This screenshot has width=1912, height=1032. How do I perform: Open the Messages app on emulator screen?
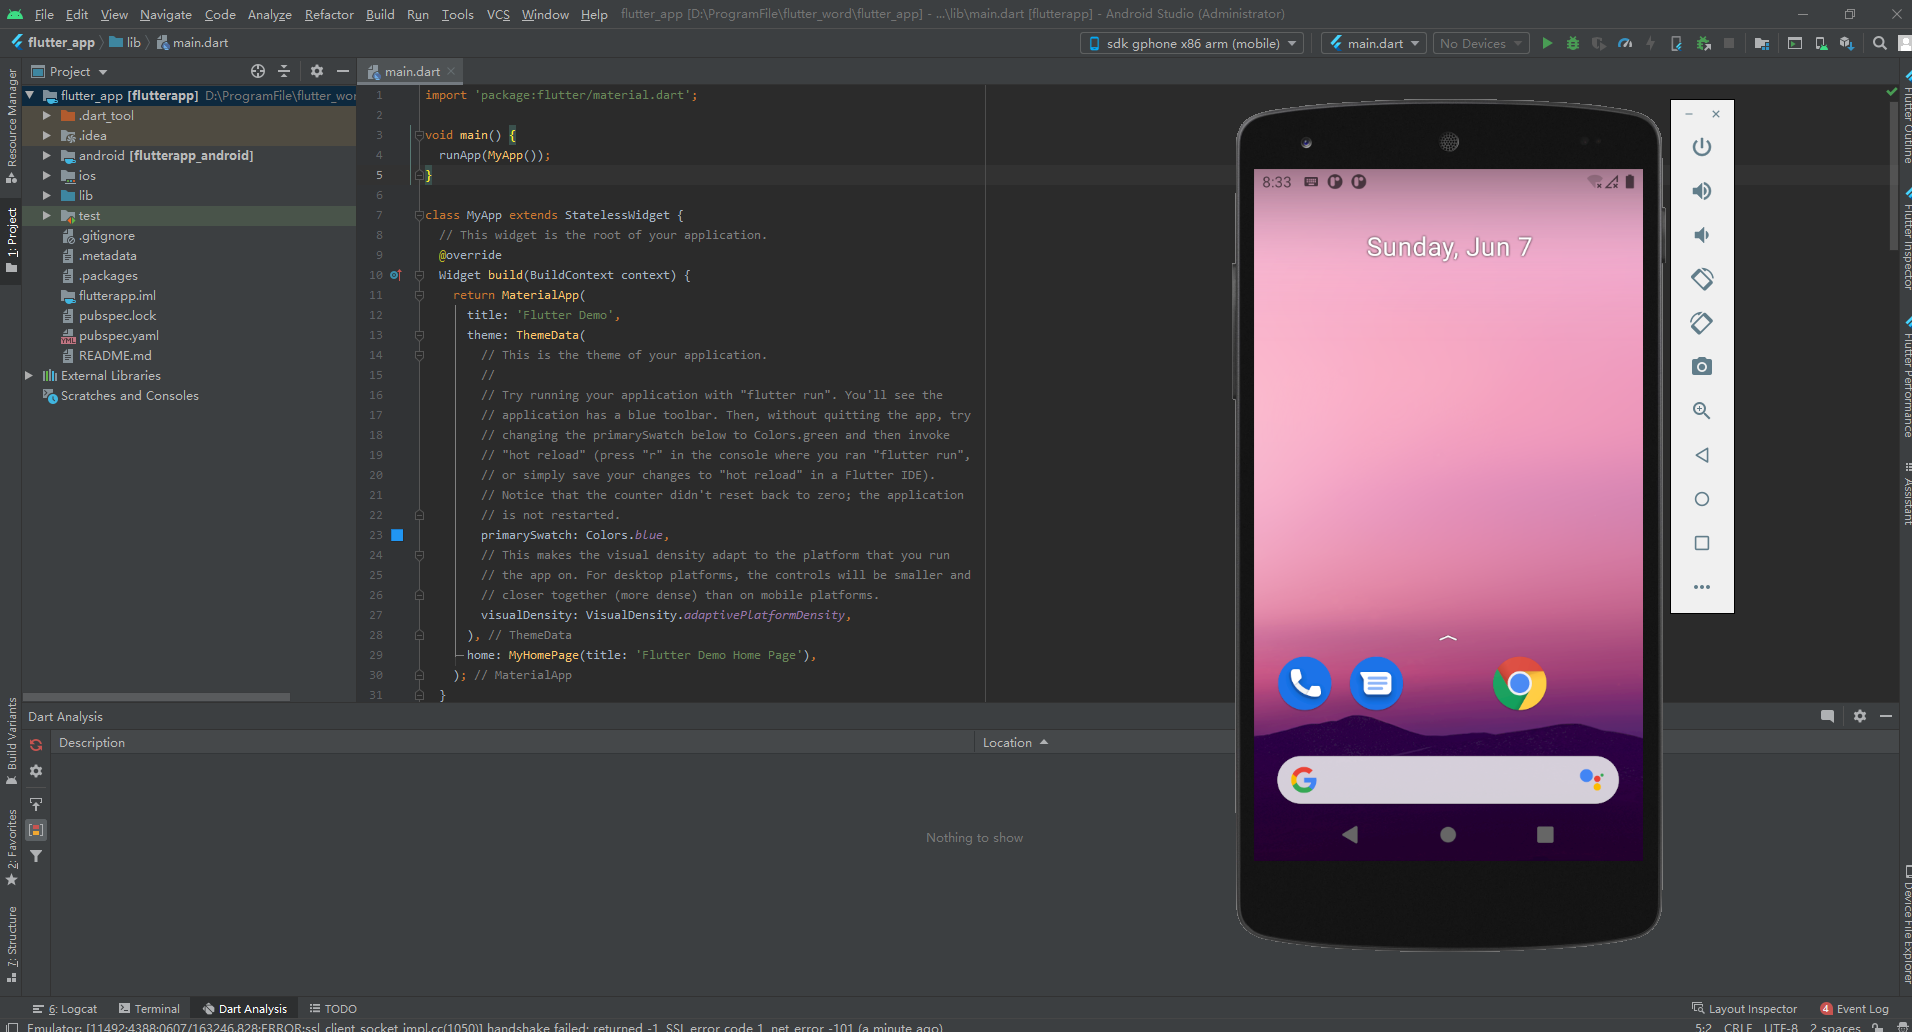point(1376,684)
